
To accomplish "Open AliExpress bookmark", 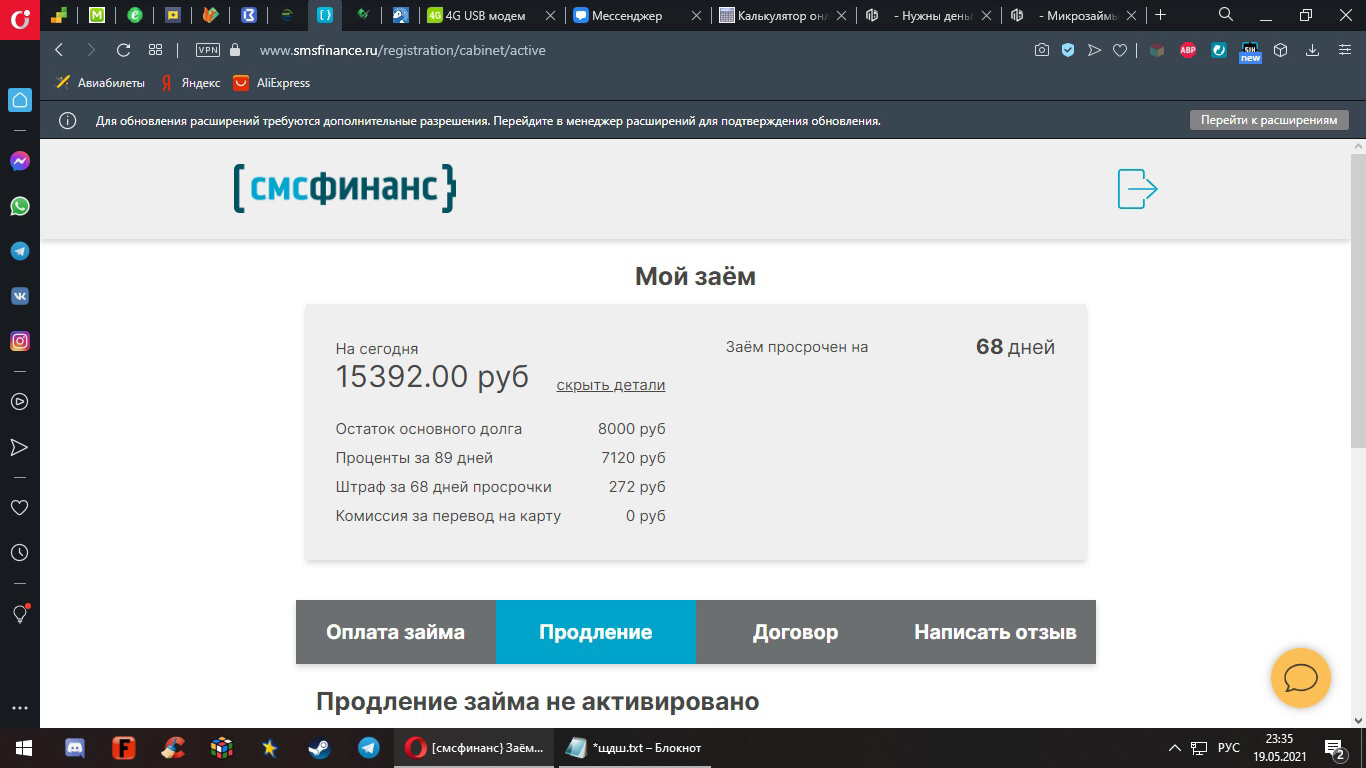I will 272,83.
